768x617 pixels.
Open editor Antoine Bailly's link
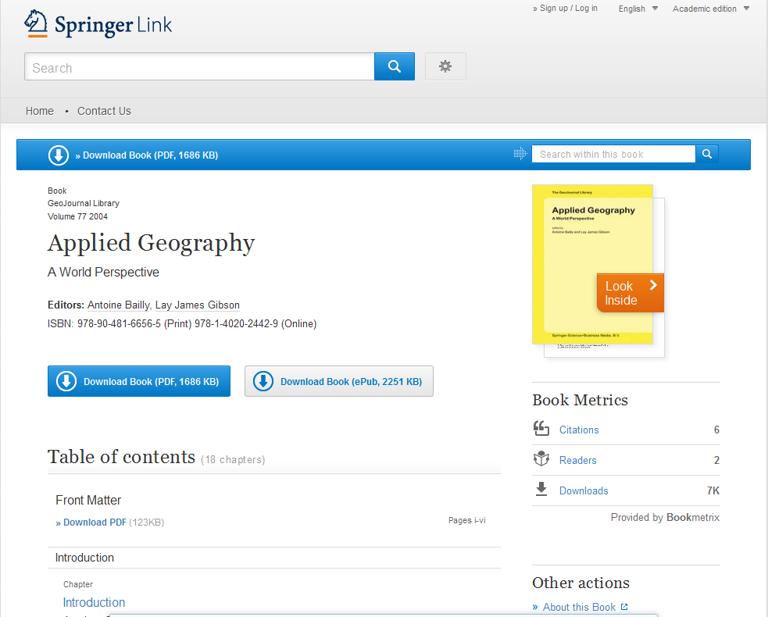pos(119,305)
